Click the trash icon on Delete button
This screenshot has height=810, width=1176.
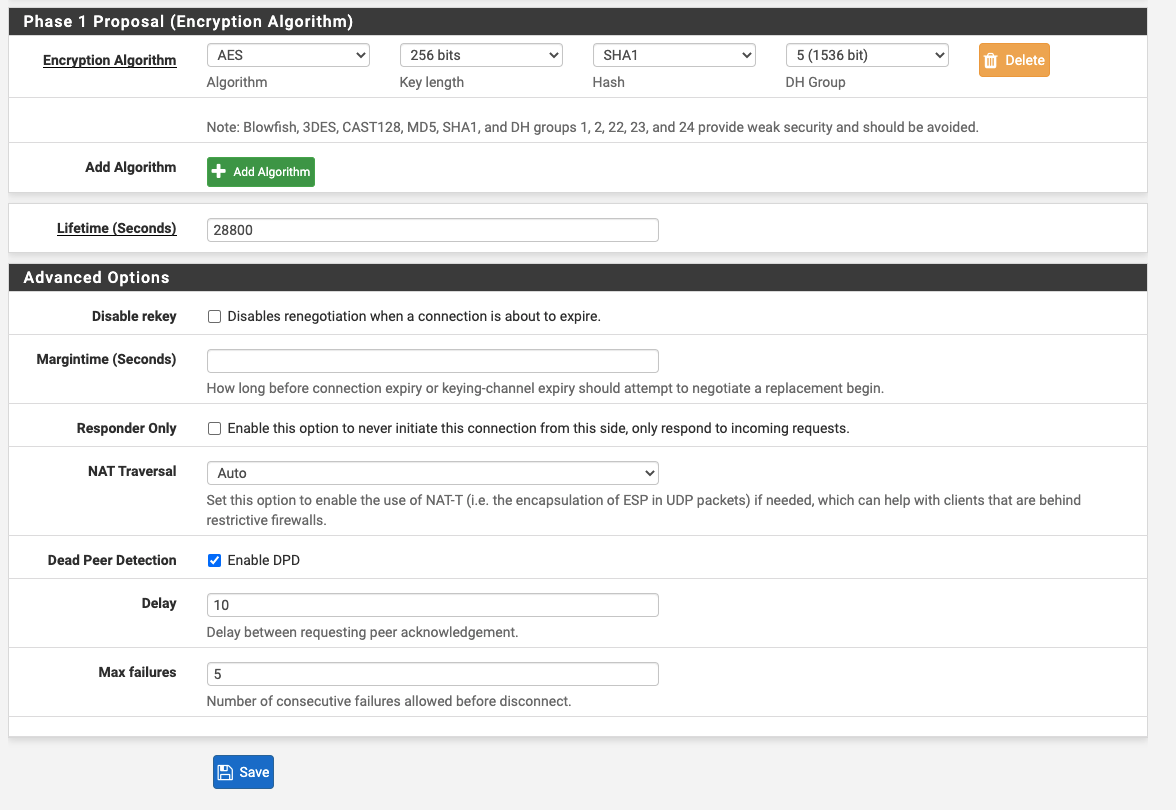click(x=990, y=60)
